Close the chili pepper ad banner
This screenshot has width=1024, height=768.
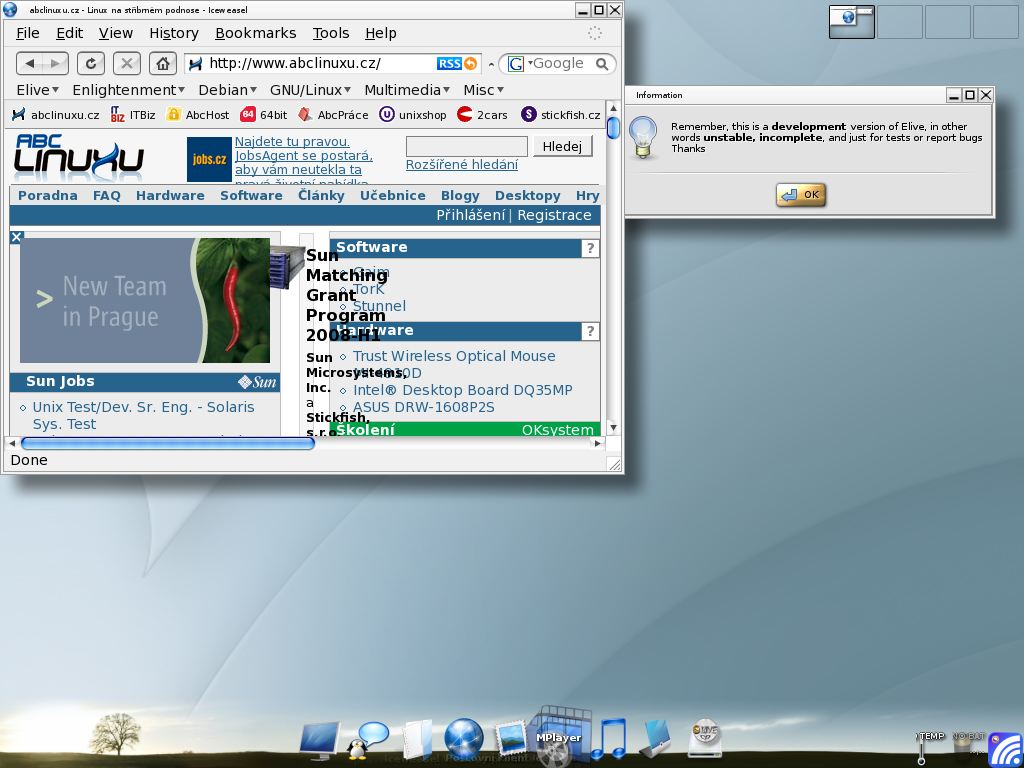pos(17,237)
